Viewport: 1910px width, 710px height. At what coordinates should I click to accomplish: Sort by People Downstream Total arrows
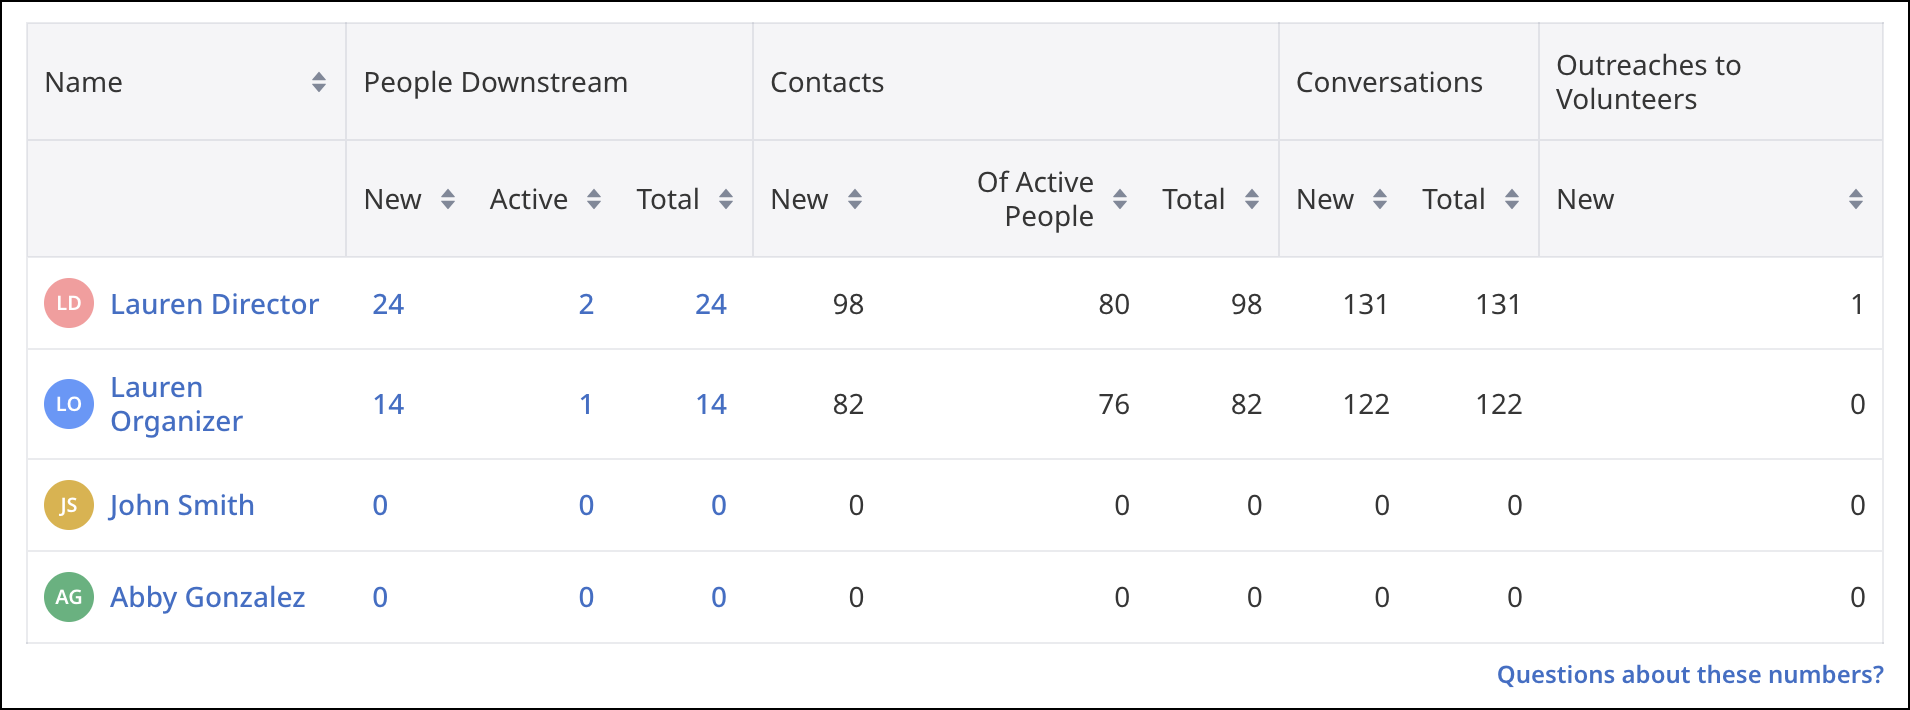(726, 199)
